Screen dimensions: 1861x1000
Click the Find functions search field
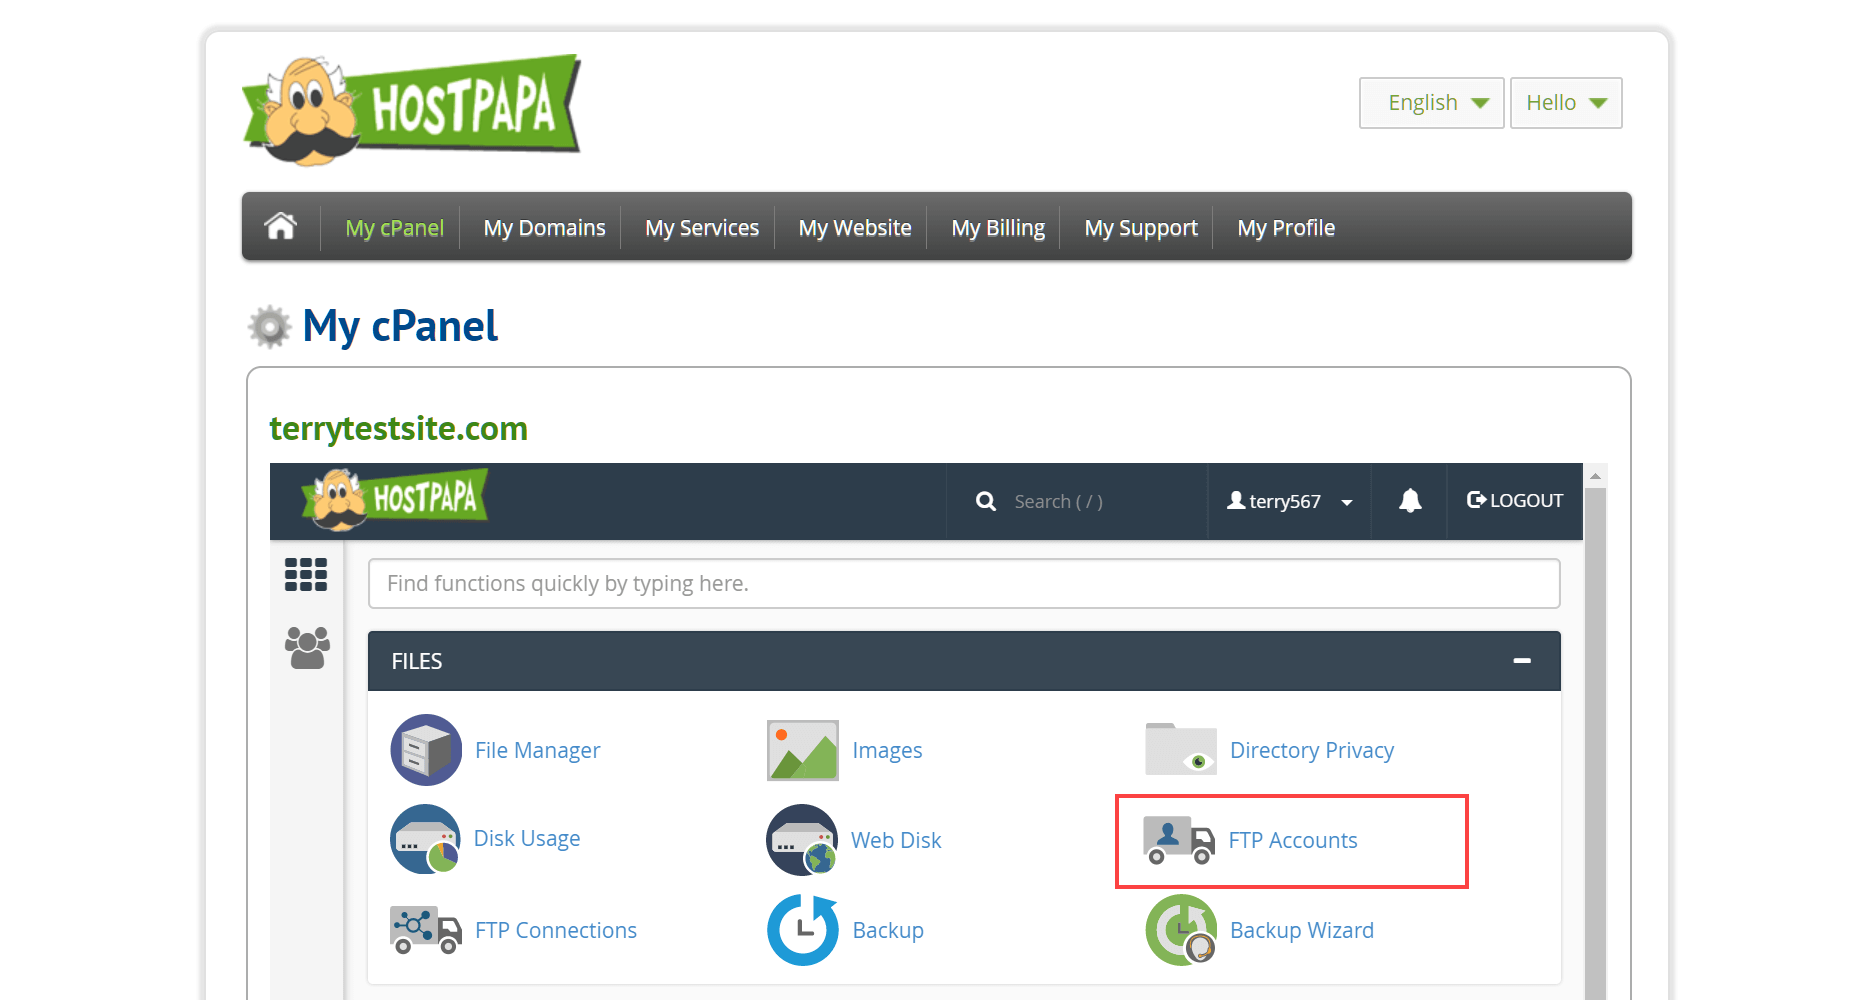(x=964, y=583)
